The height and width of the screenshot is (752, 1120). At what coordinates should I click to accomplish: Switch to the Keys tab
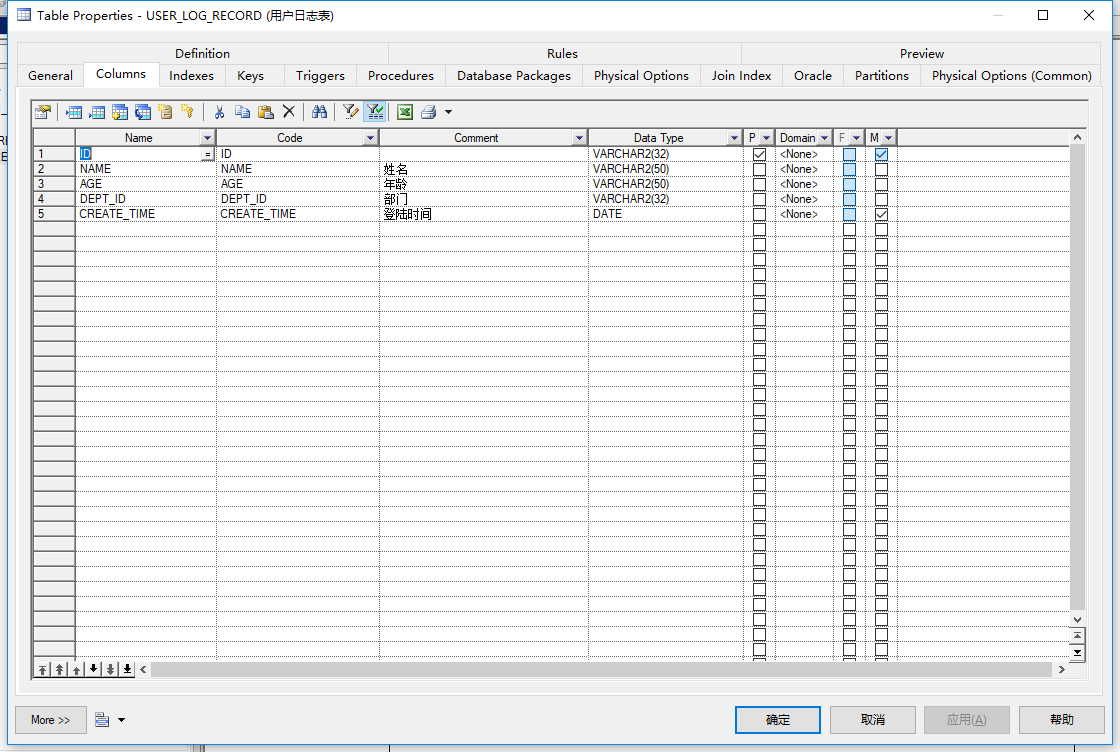[251, 76]
